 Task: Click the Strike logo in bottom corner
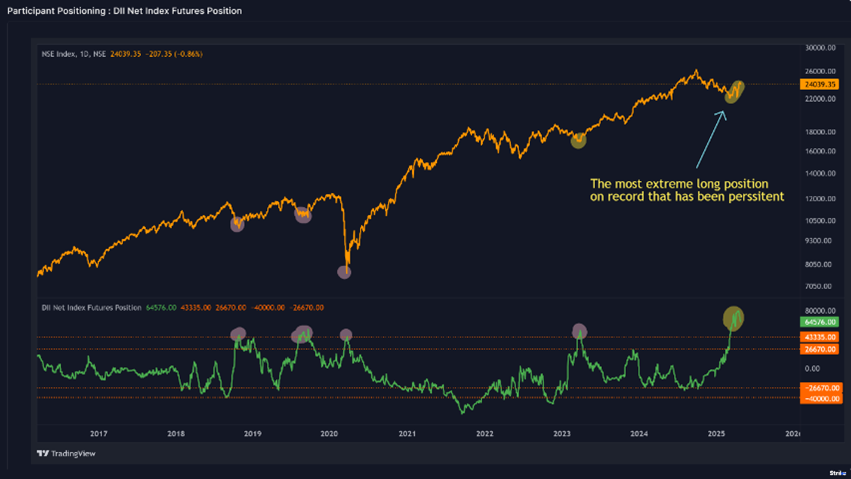coord(837,471)
